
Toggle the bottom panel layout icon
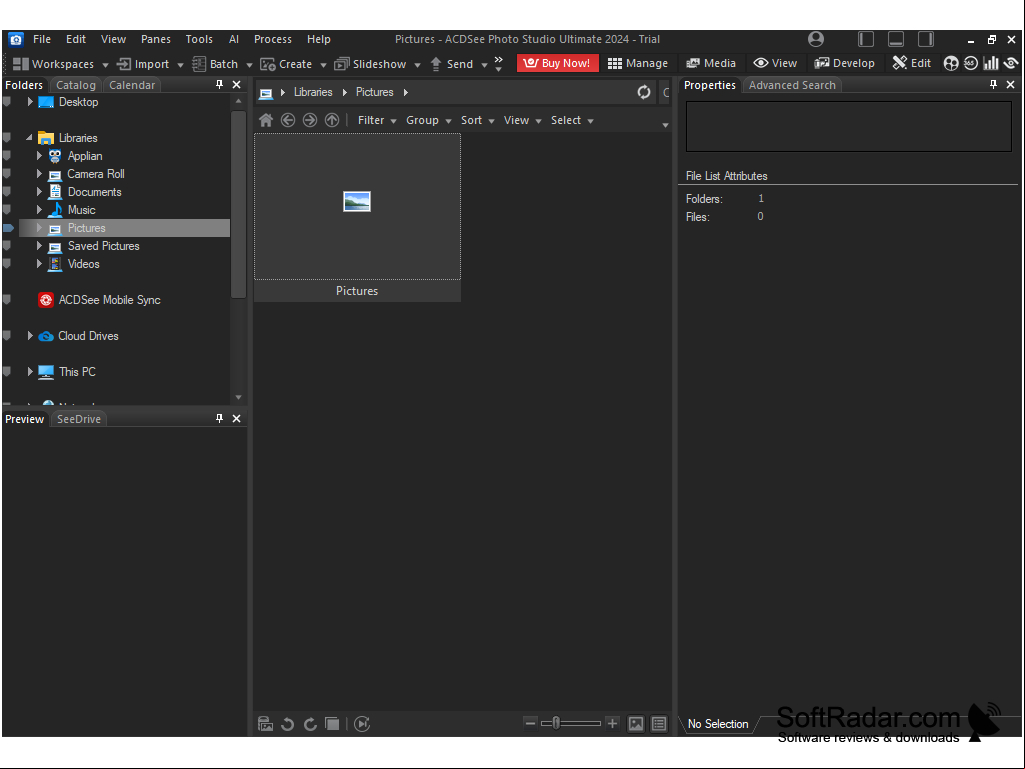tap(896, 39)
